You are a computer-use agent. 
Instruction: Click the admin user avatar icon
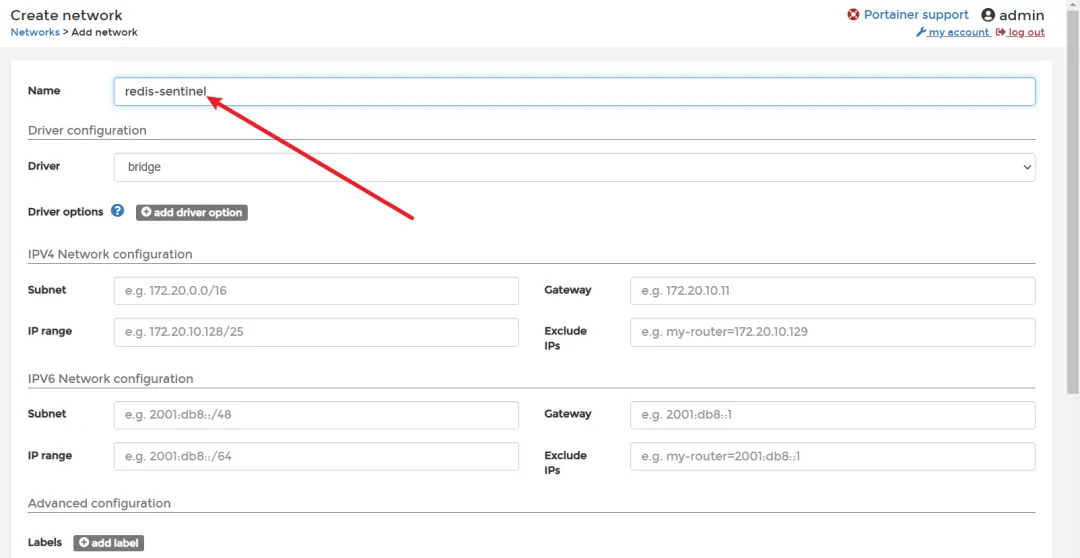[988, 15]
